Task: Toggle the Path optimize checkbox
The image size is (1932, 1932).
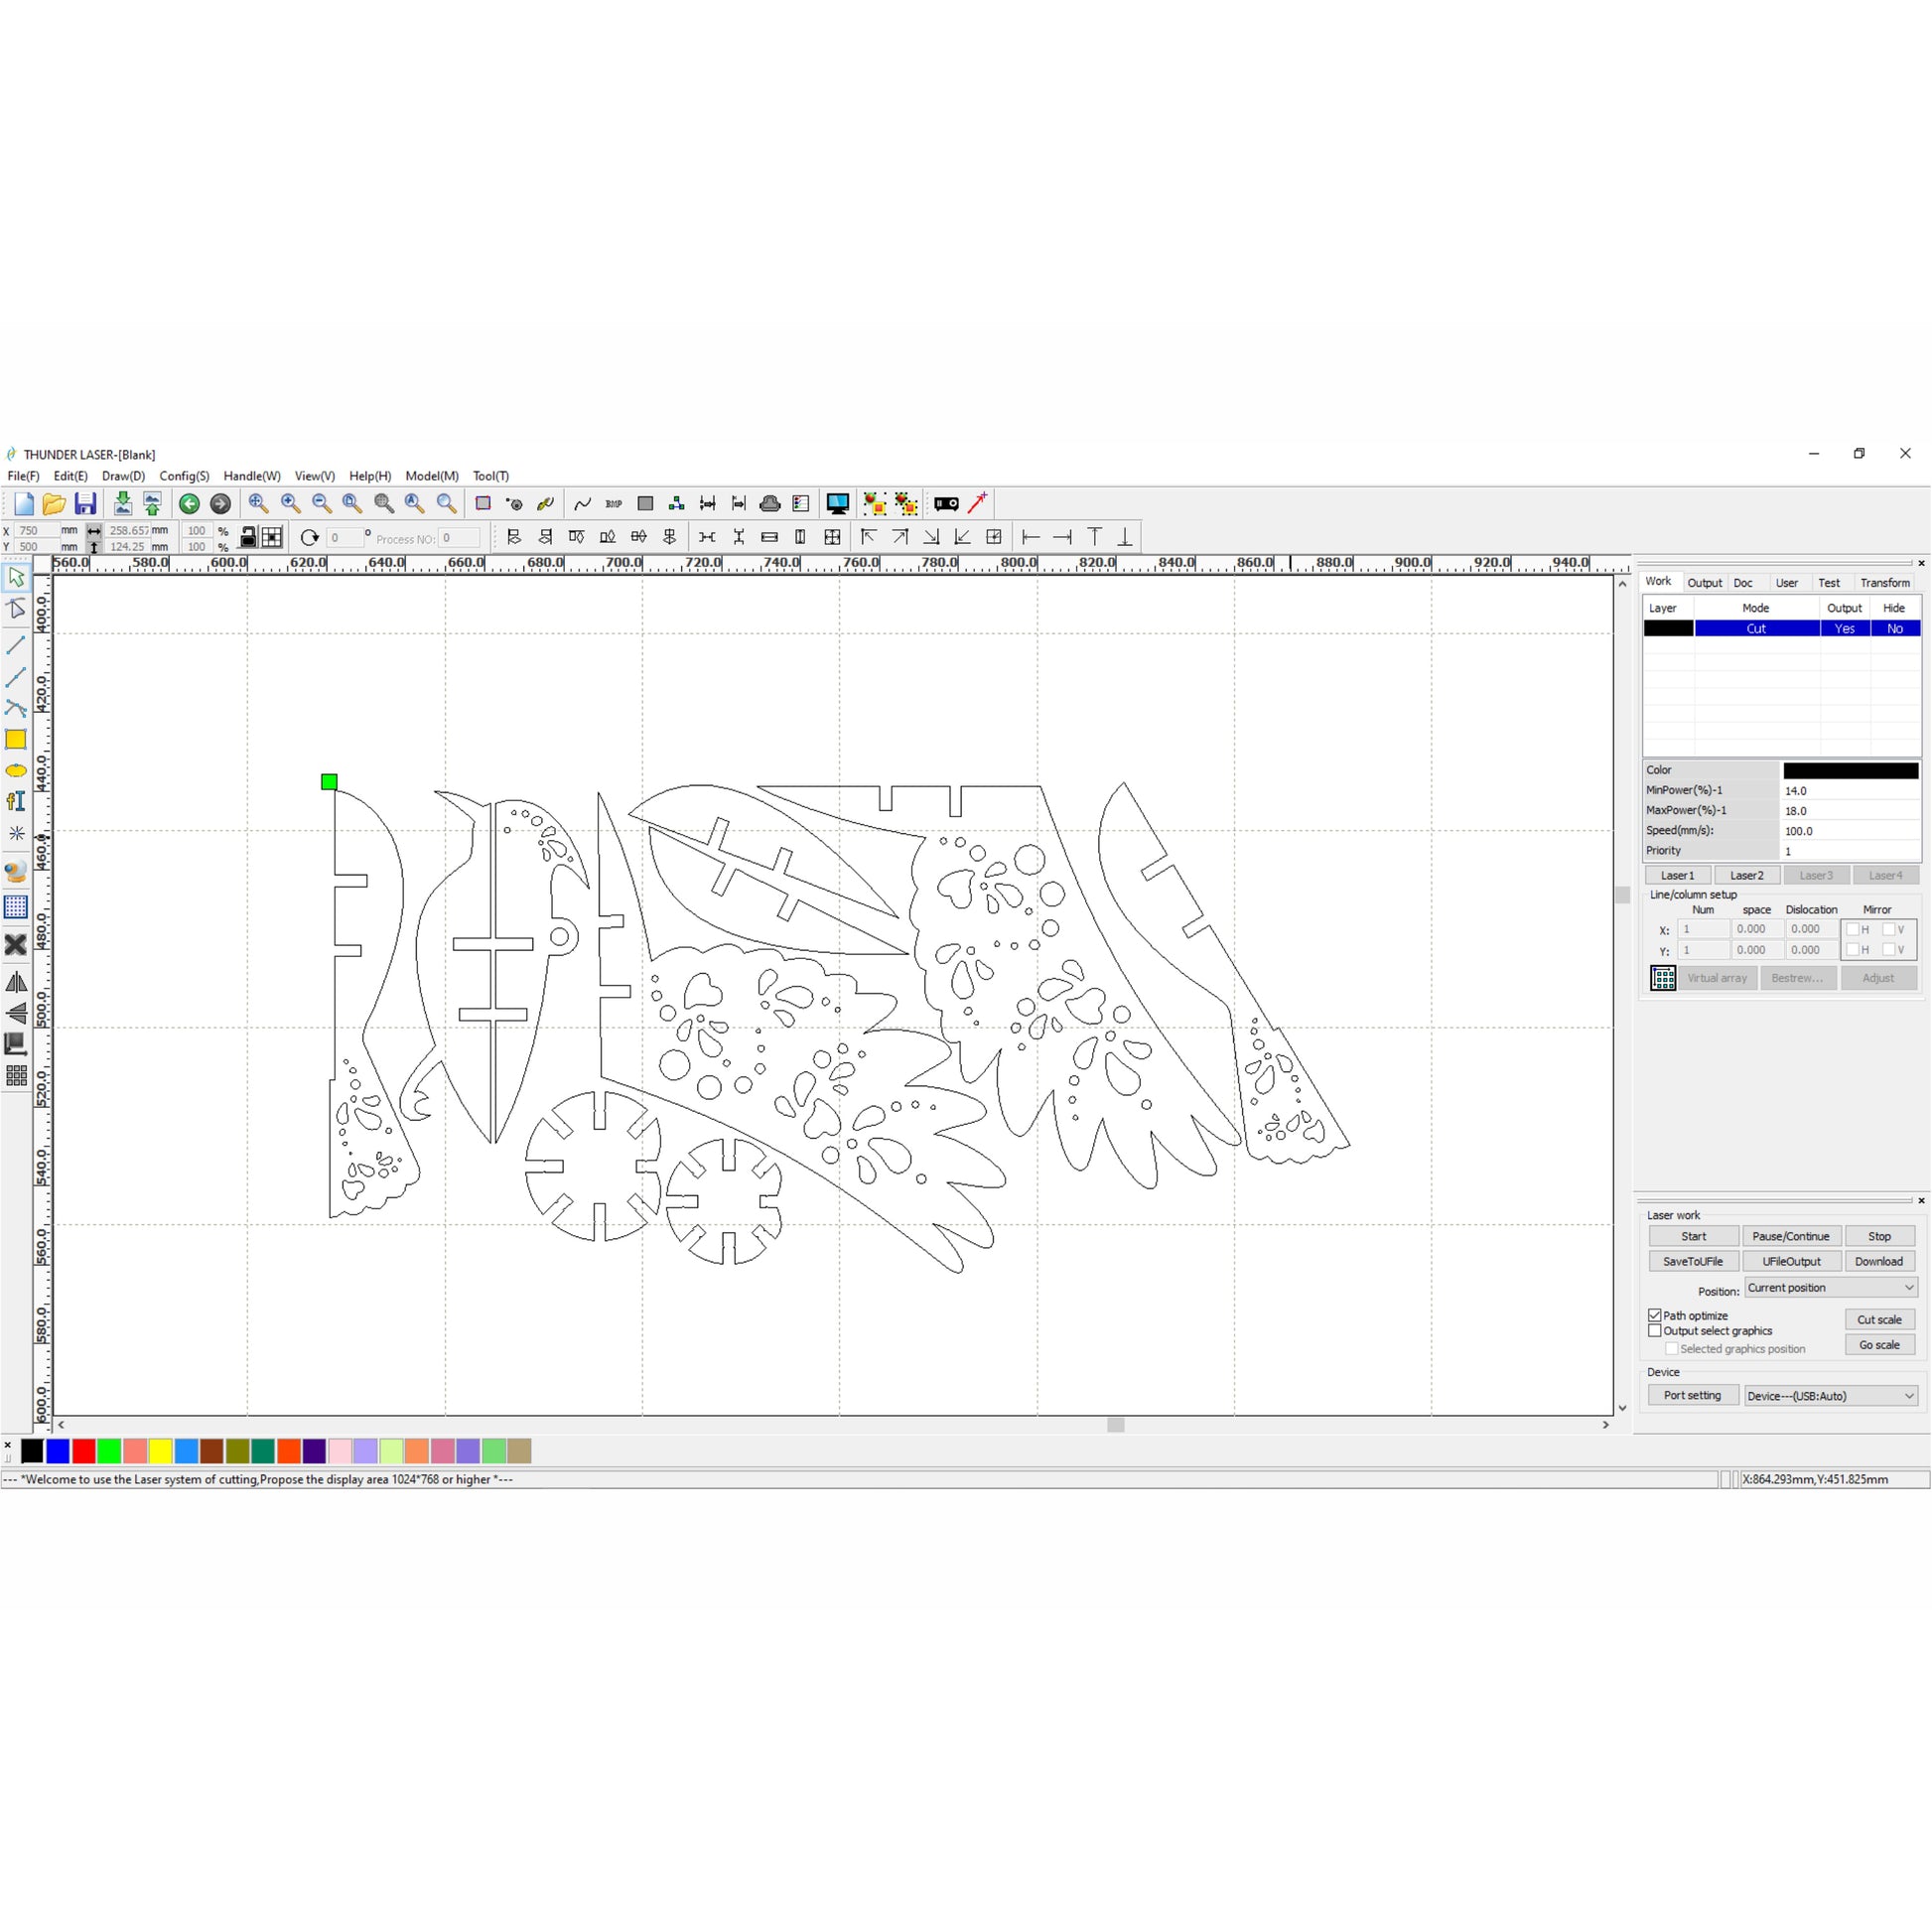Action: [x=1655, y=1315]
